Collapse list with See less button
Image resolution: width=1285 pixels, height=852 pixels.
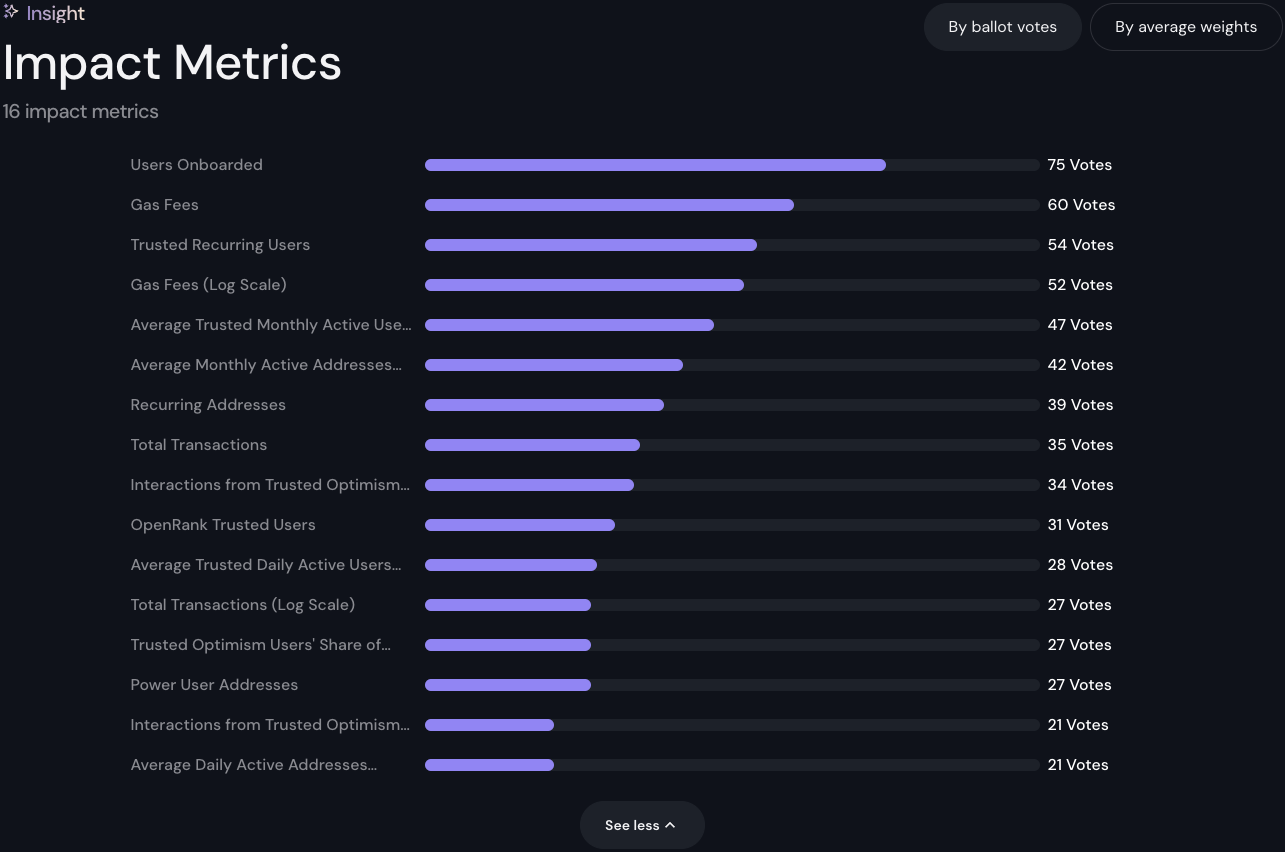click(x=642, y=825)
